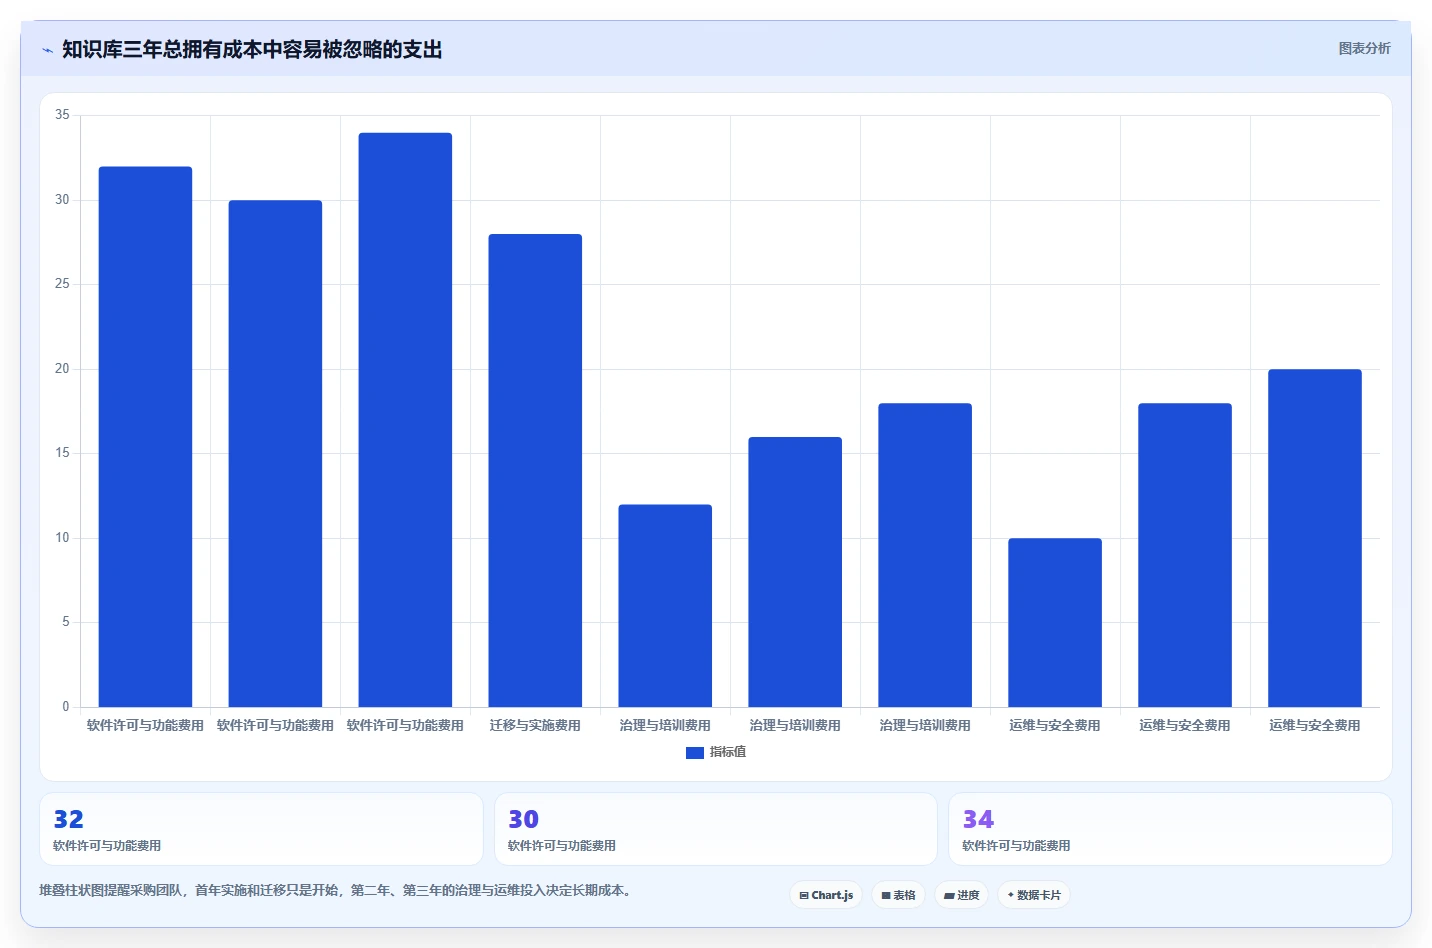
Task: Click the 表格 tag chip
Action: (898, 895)
